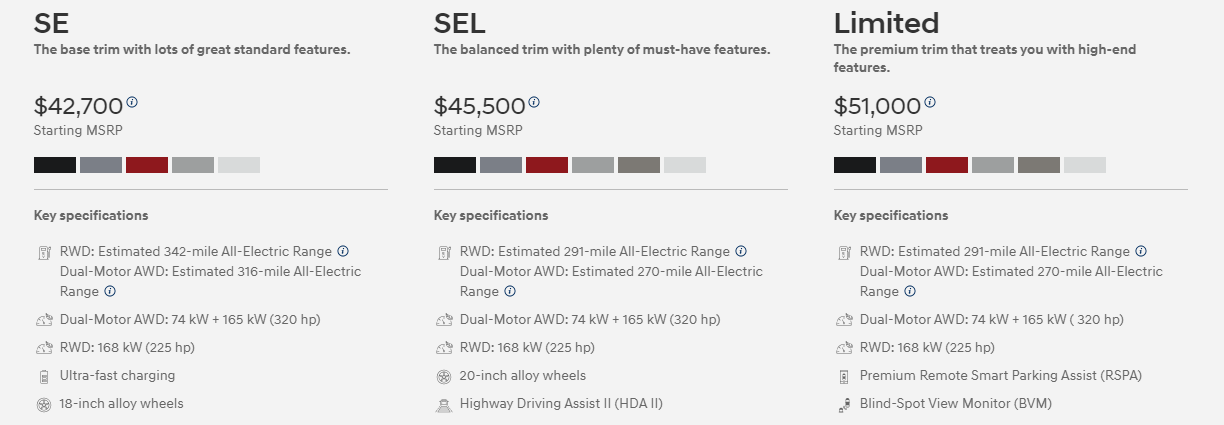Click info icon next to $45,500 price
The height and width of the screenshot is (425, 1224).
tap(534, 102)
